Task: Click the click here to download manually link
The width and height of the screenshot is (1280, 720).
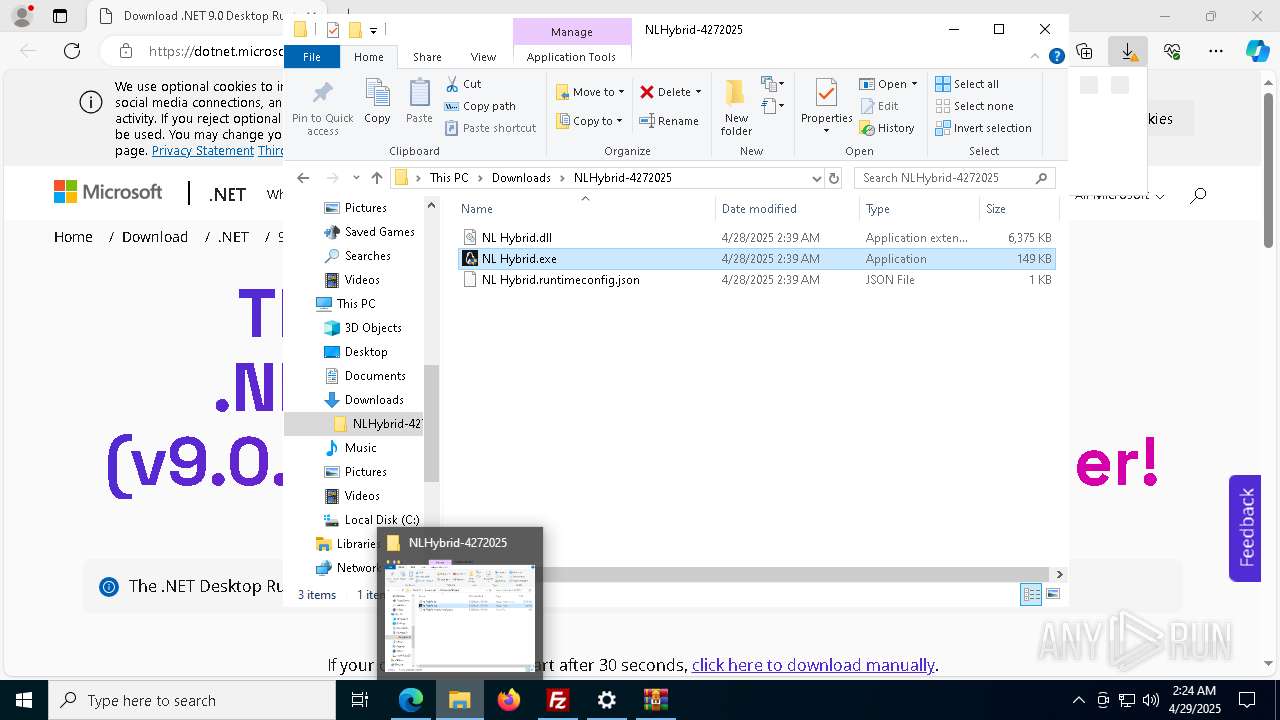Action: click(813, 665)
